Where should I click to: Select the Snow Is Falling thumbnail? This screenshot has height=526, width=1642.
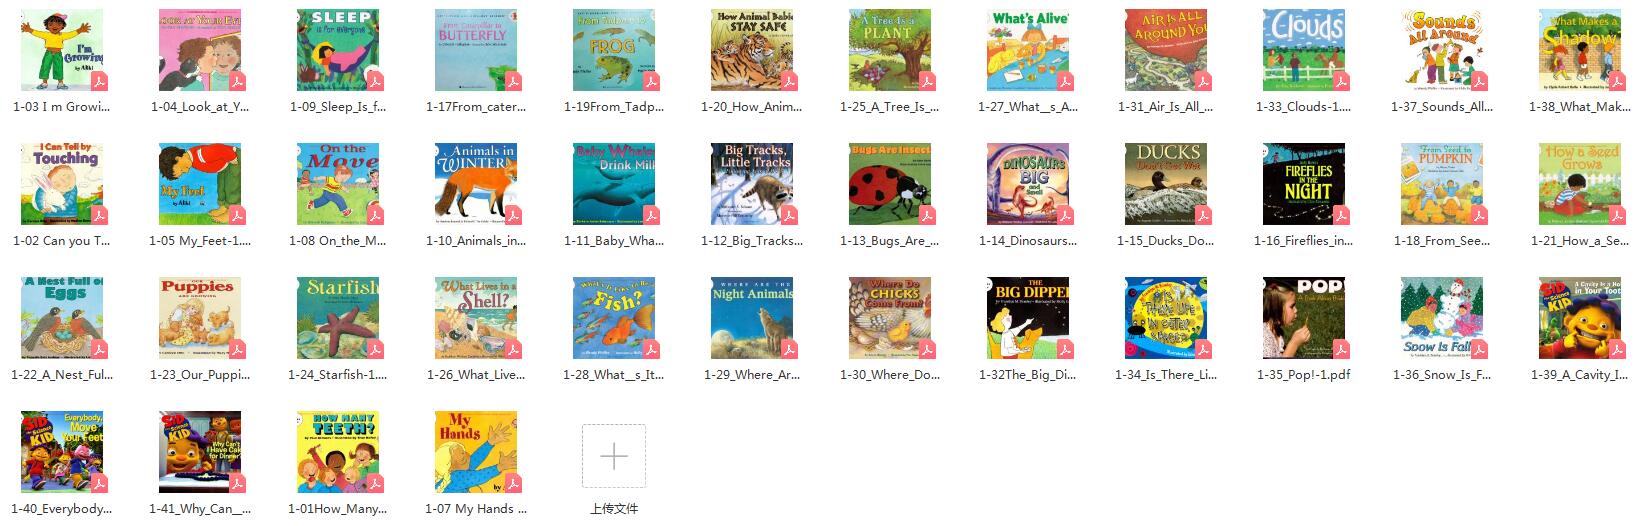(x=1442, y=318)
